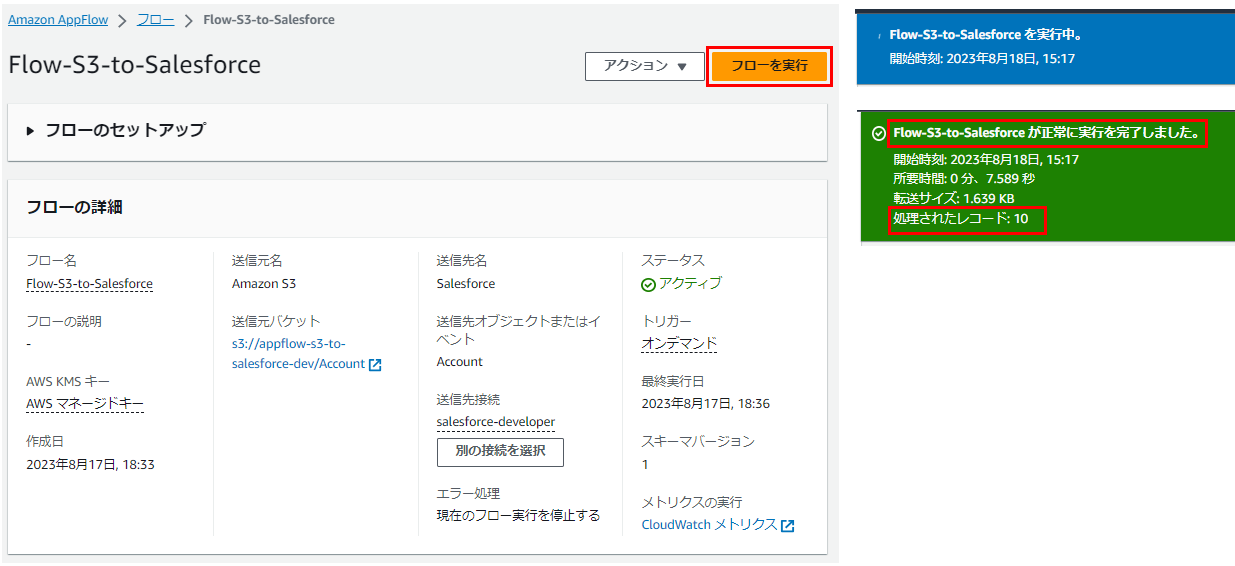Expand the フローのセットアップ section

pos(115,130)
